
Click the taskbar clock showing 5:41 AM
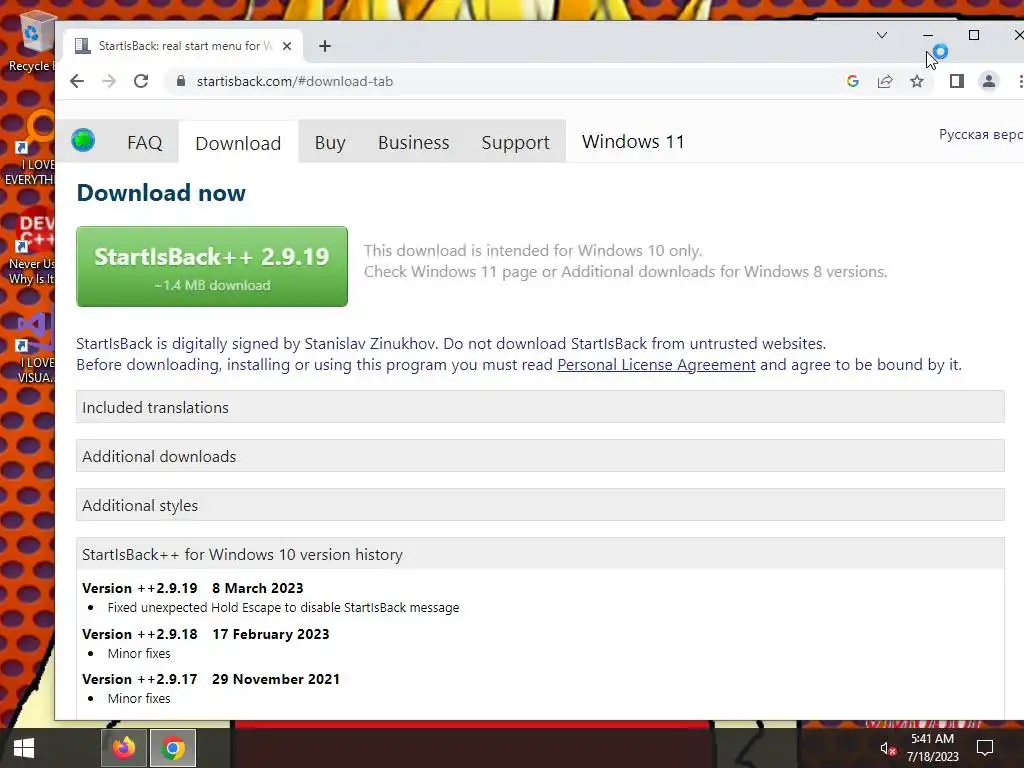point(932,748)
